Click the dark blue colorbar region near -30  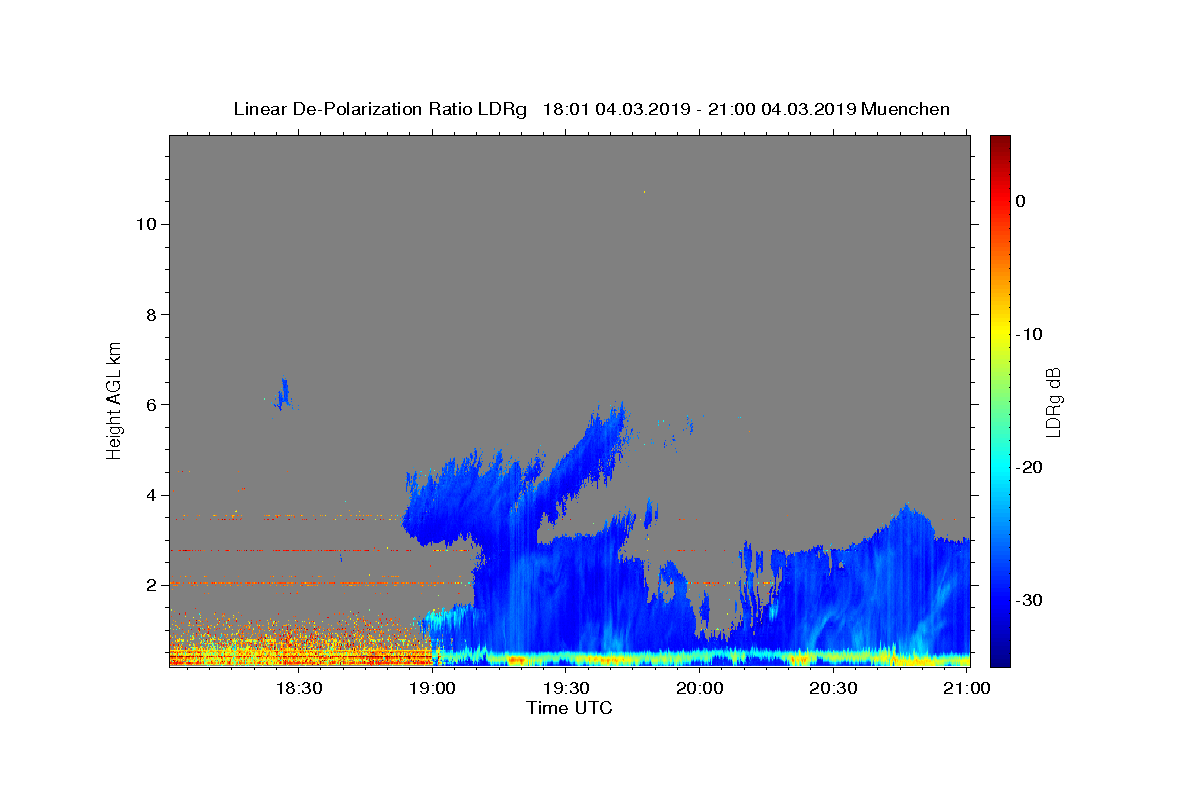[1000, 600]
